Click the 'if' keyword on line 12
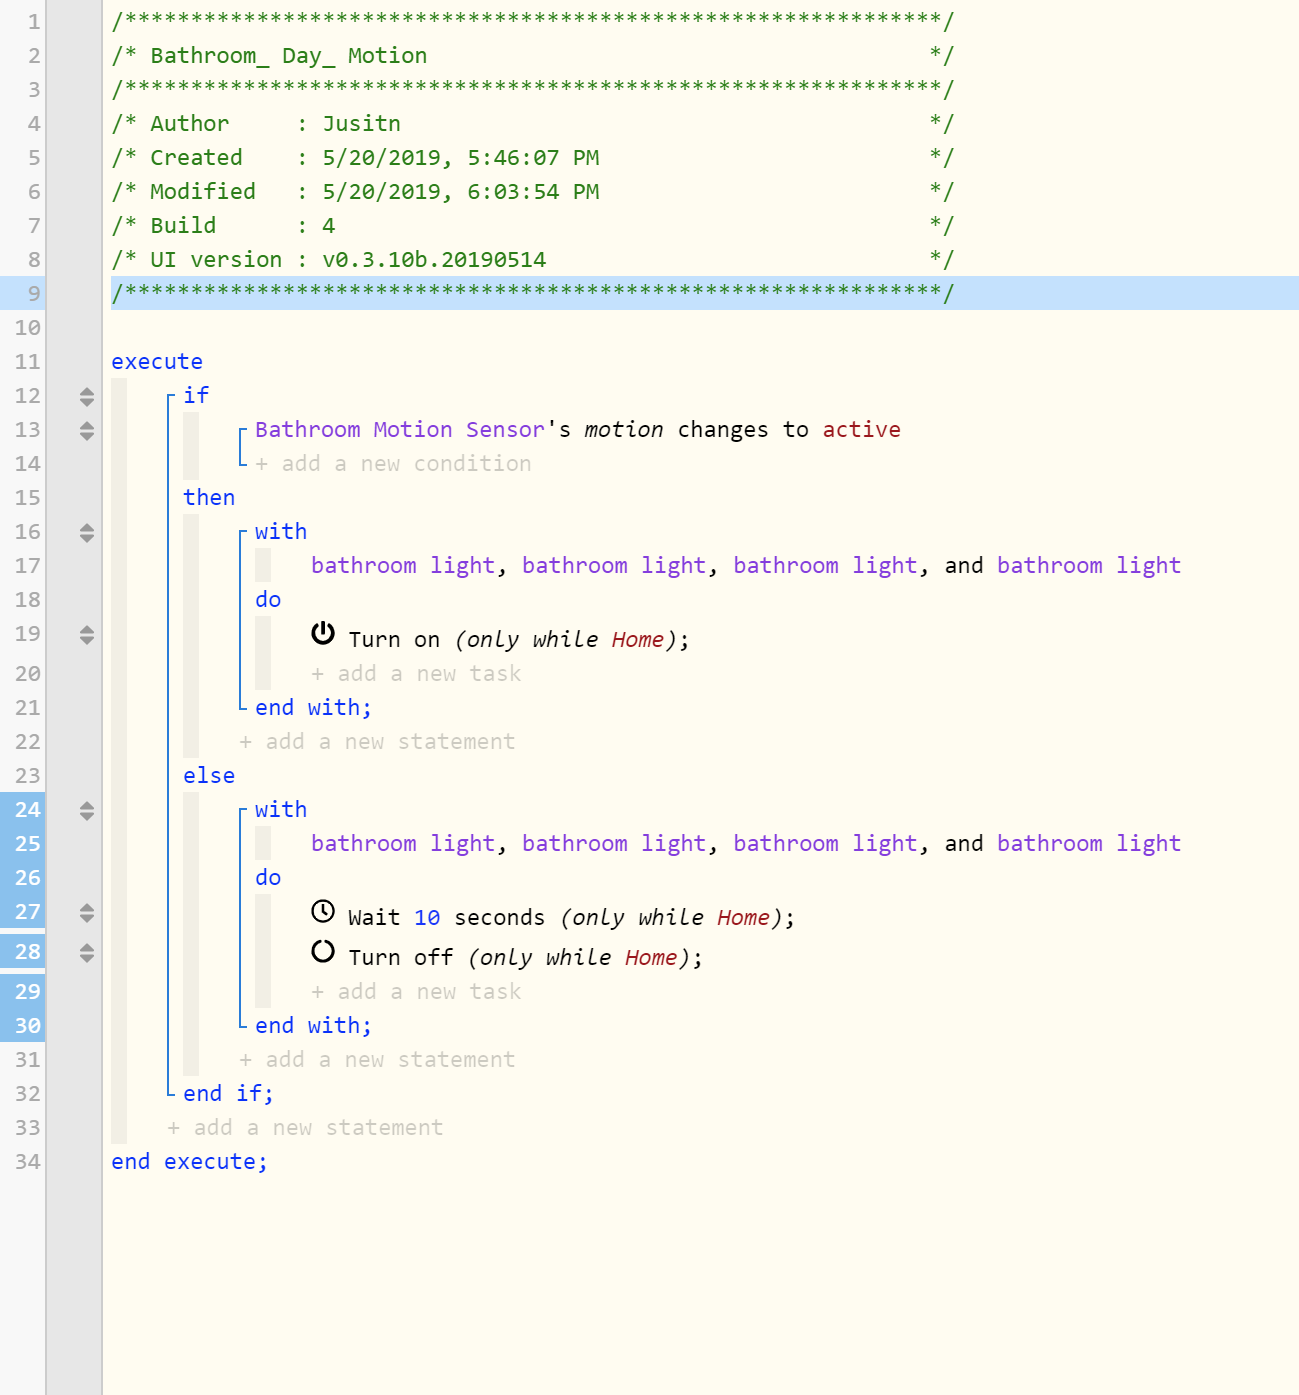The image size is (1299, 1395). pos(196,395)
